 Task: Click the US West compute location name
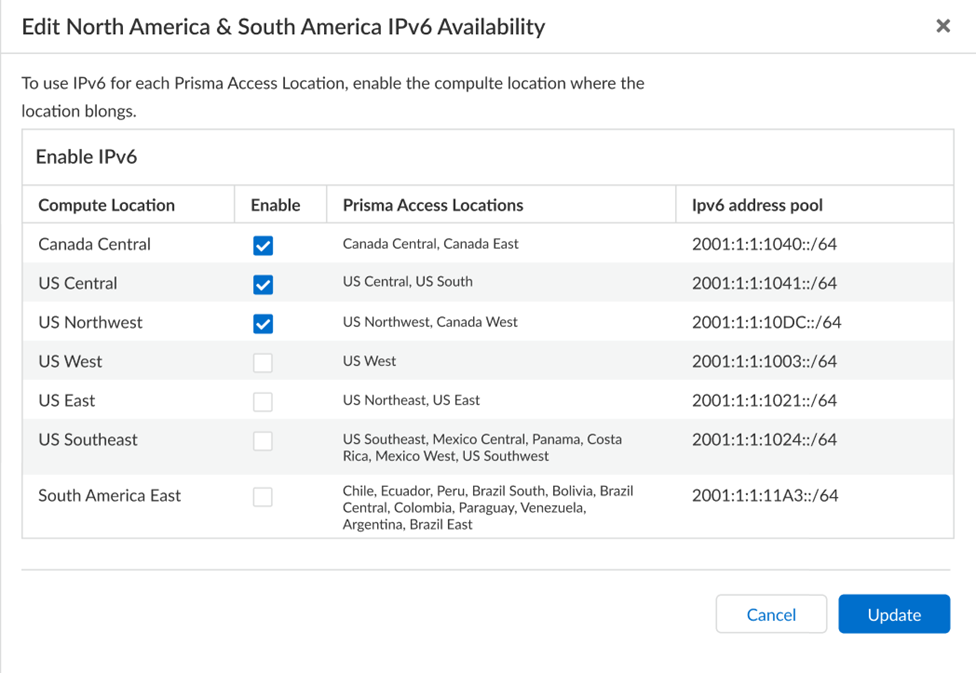(70, 361)
